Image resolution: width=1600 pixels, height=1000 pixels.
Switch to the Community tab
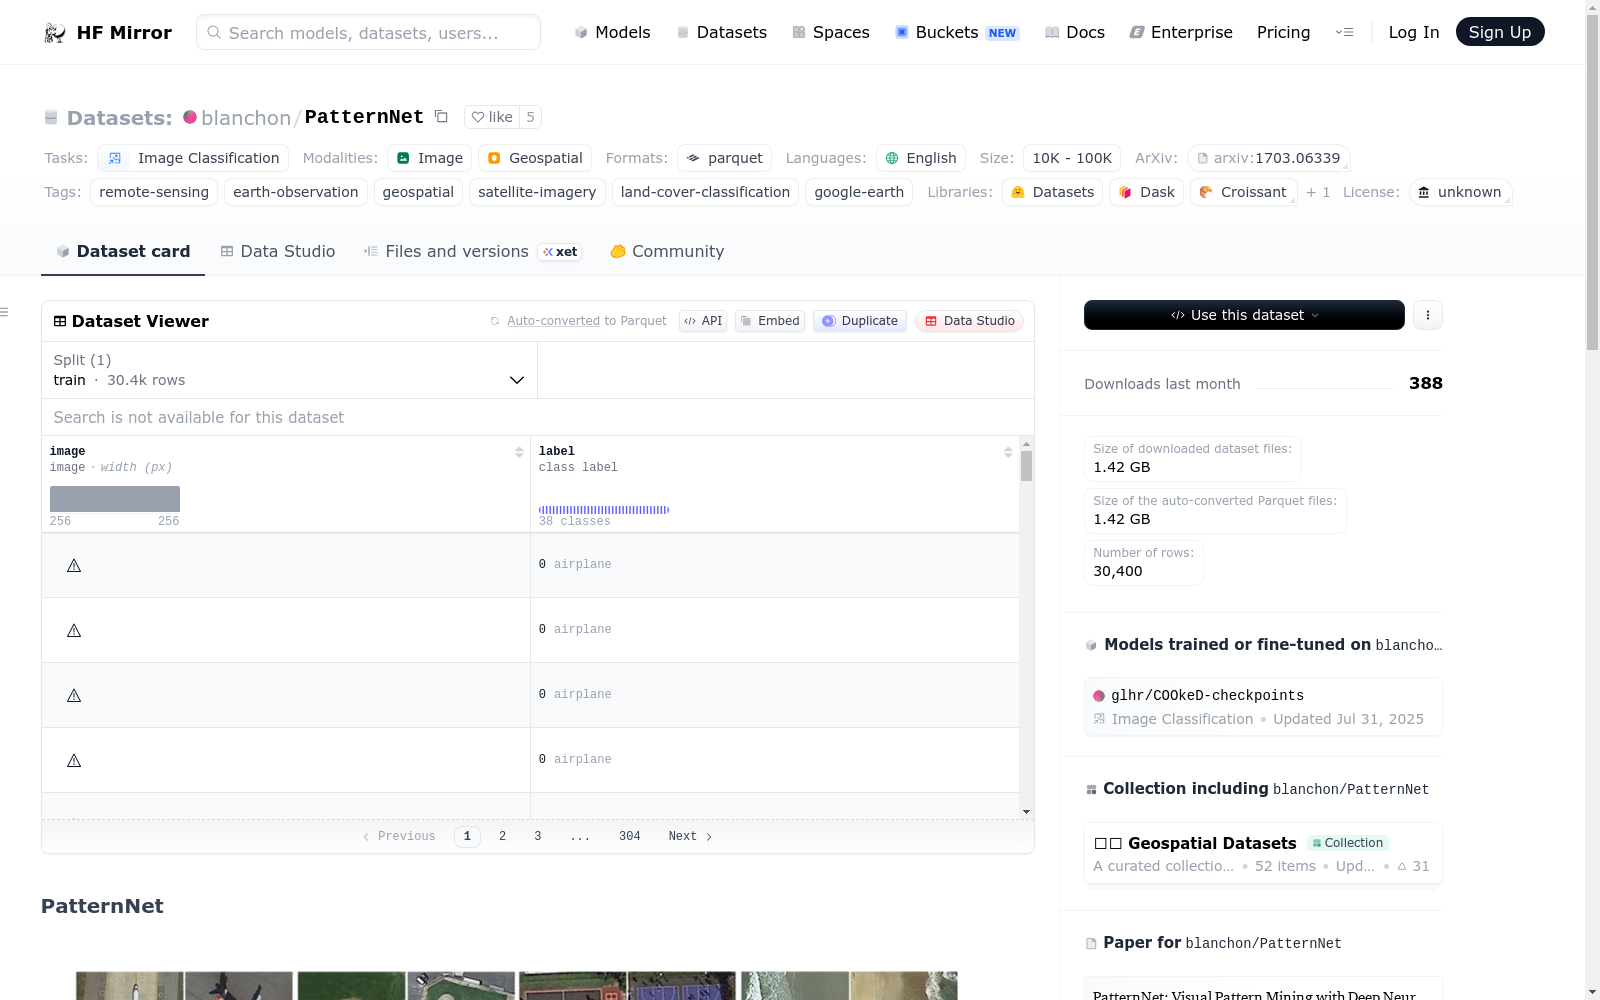[667, 251]
